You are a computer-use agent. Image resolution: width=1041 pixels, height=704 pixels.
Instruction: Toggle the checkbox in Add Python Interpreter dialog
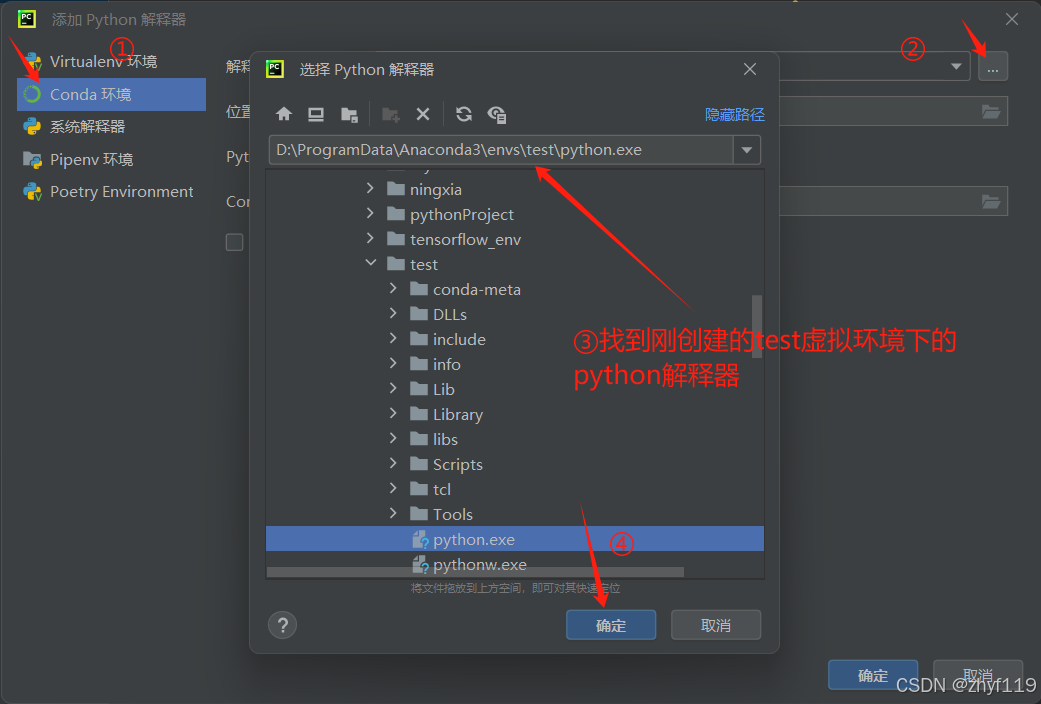pyautogui.click(x=234, y=242)
